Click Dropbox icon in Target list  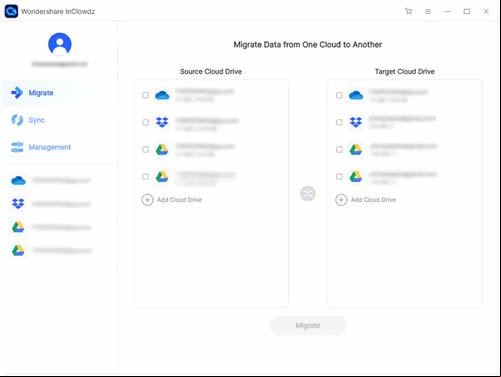coord(356,122)
